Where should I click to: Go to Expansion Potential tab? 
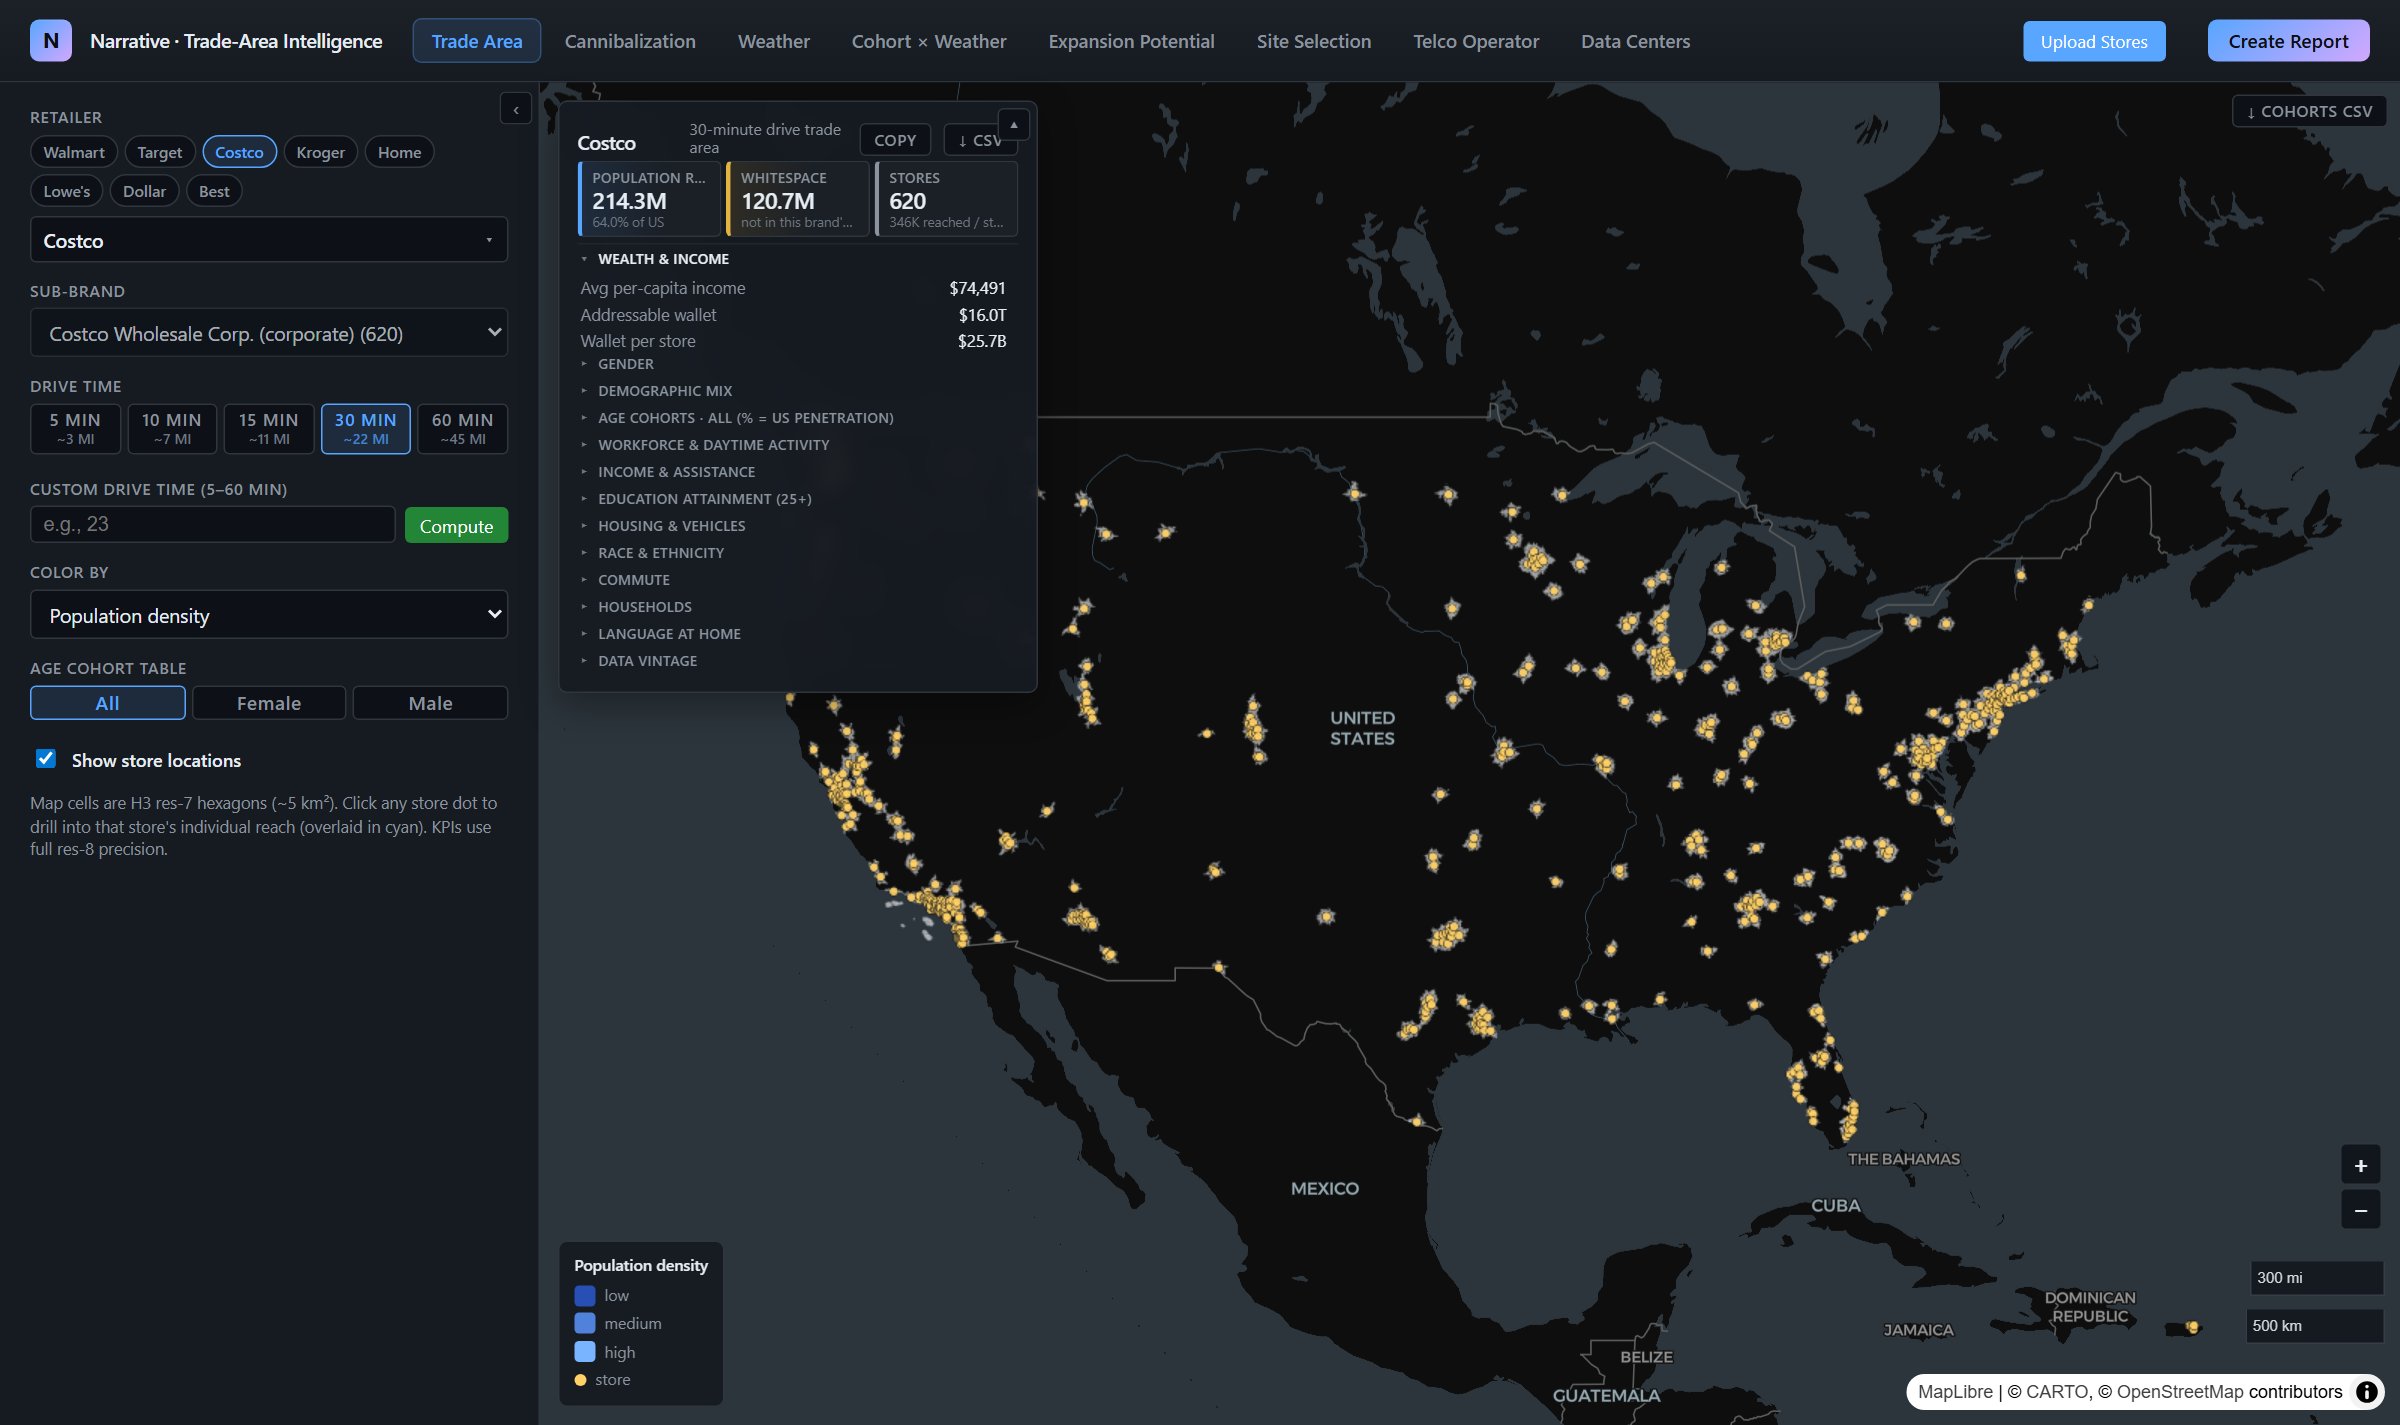(x=1131, y=41)
